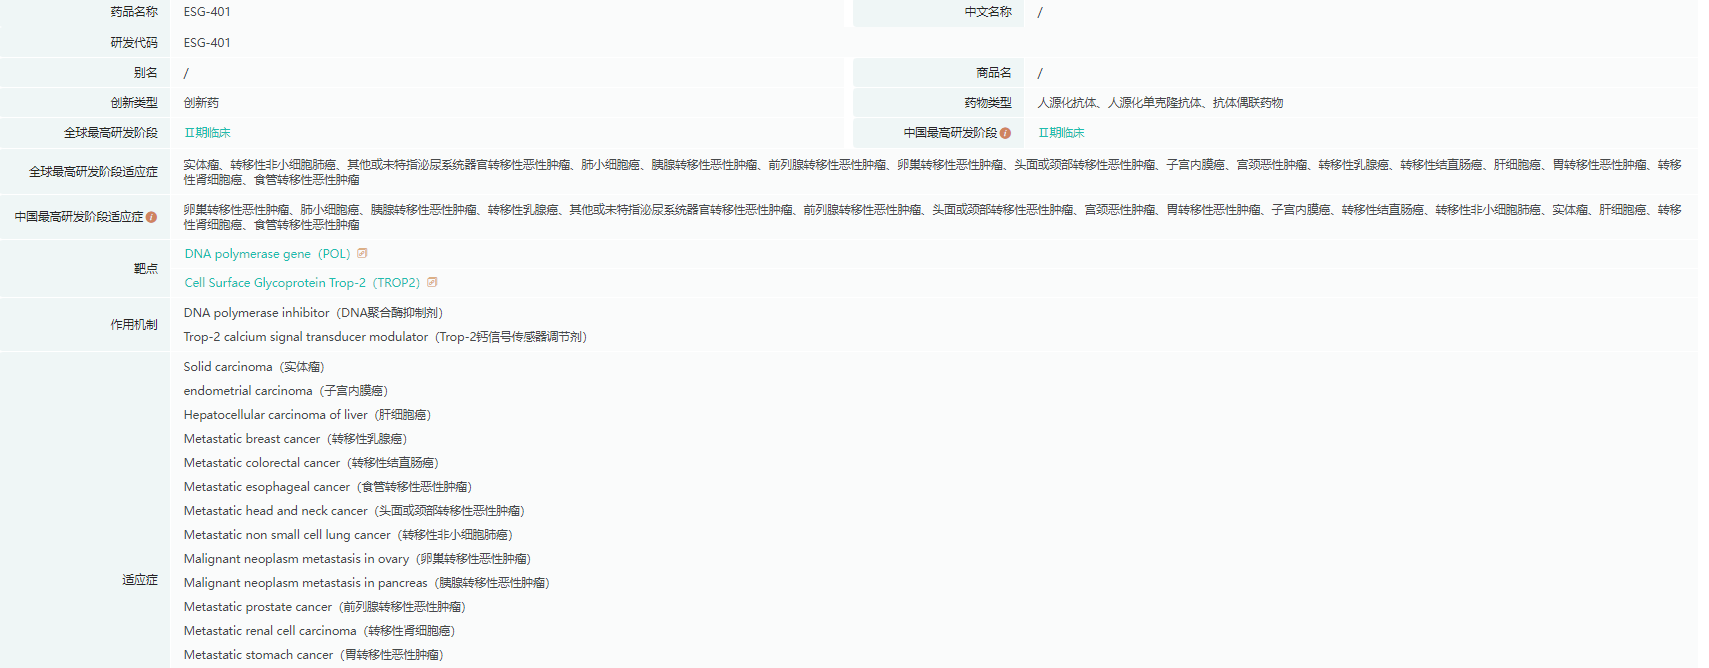Click the 研发代码 field label
This screenshot has width=1709, height=668.
134,43
